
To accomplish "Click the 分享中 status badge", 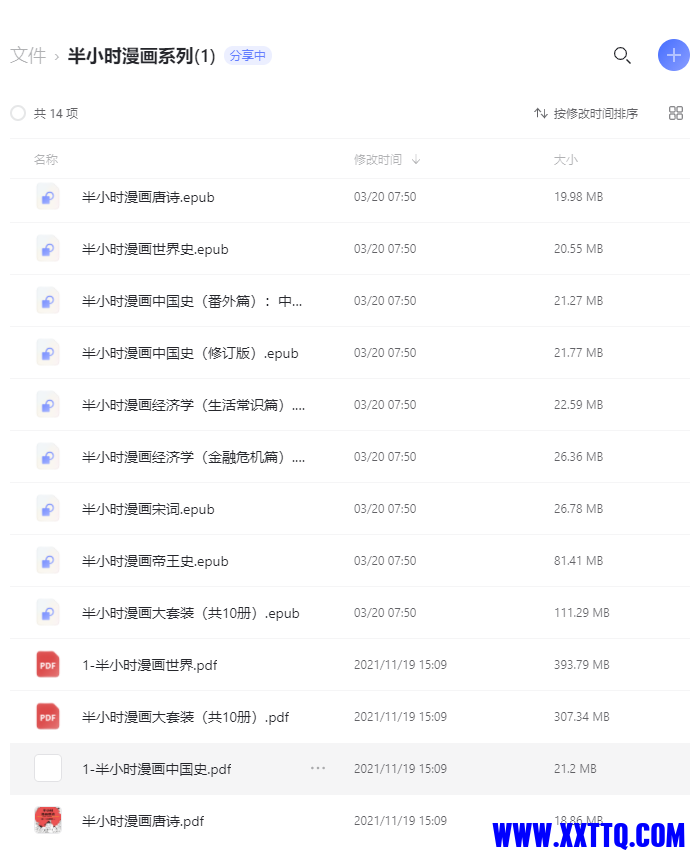I will [248, 56].
